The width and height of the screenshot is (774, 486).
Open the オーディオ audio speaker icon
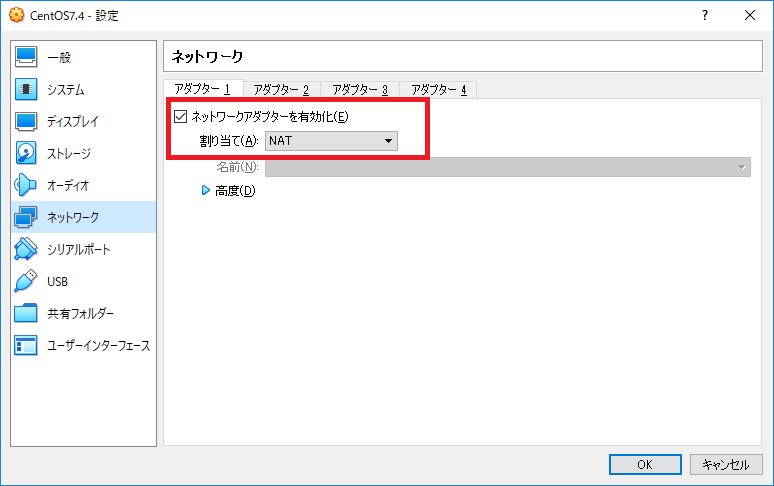[x=27, y=185]
